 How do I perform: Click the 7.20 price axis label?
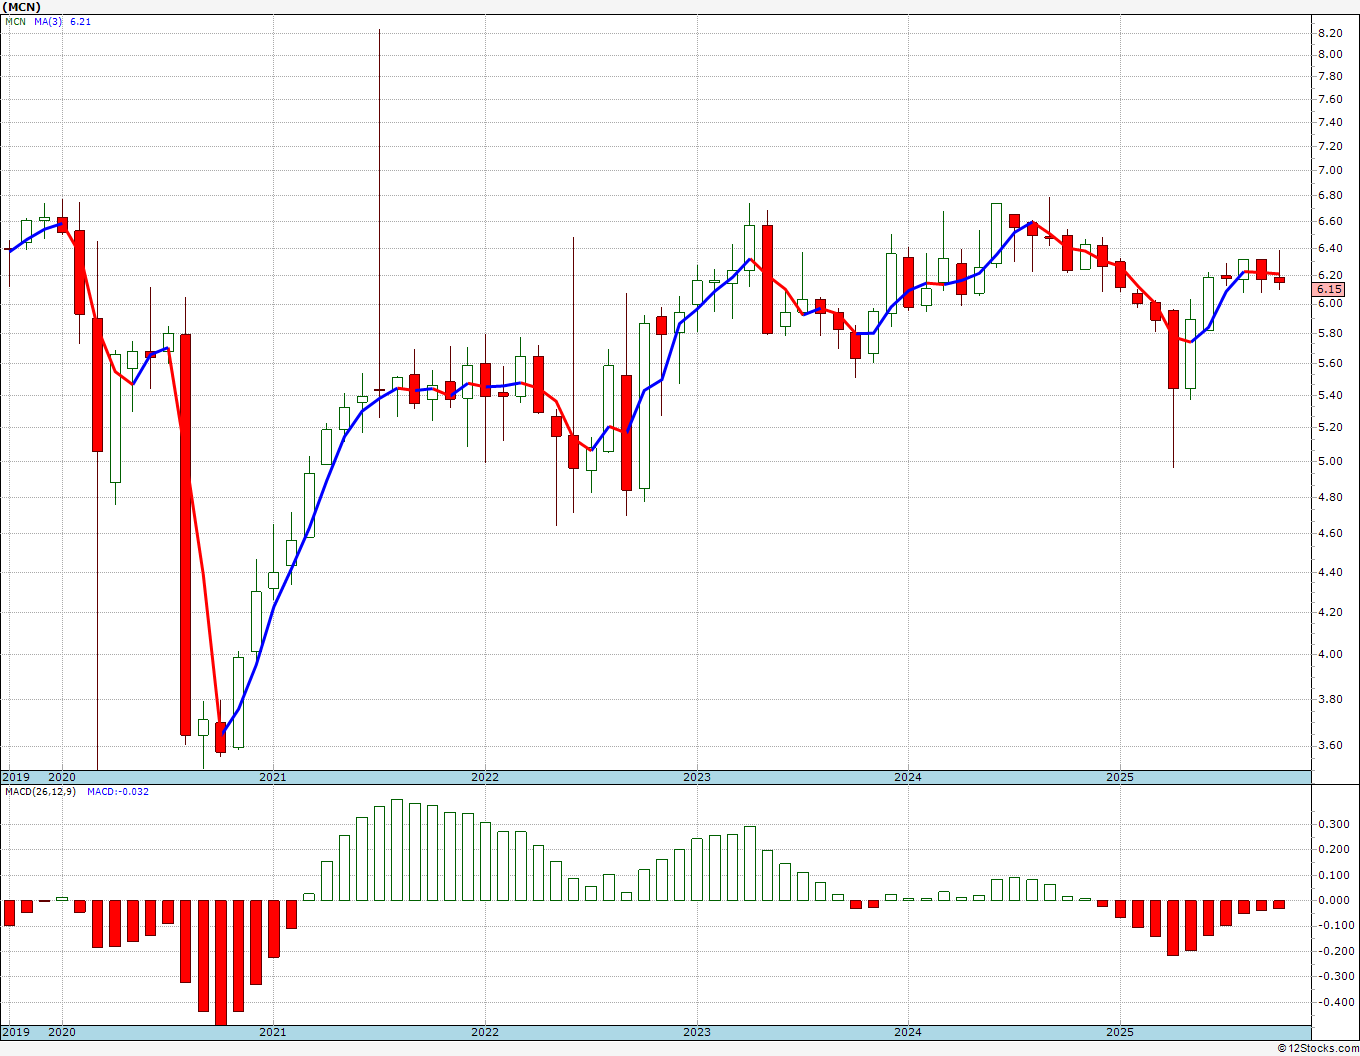(x=1330, y=146)
